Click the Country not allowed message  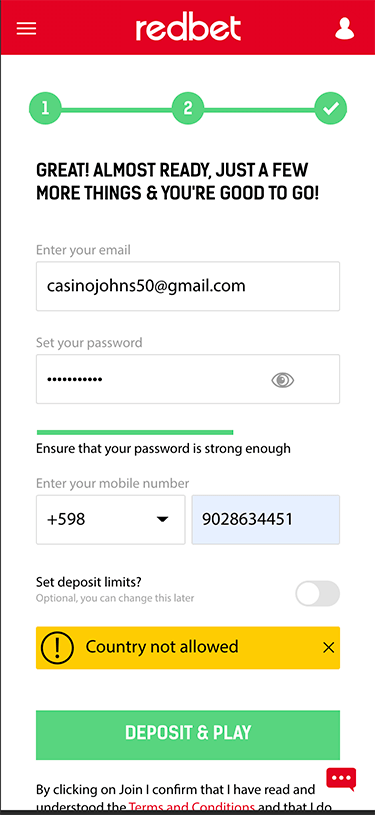click(162, 647)
